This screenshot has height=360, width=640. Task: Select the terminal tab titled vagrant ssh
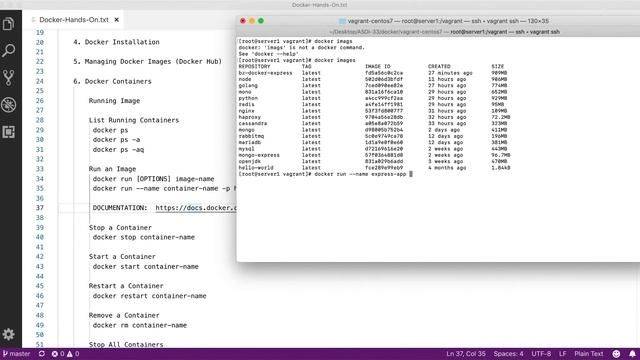tap(444, 32)
